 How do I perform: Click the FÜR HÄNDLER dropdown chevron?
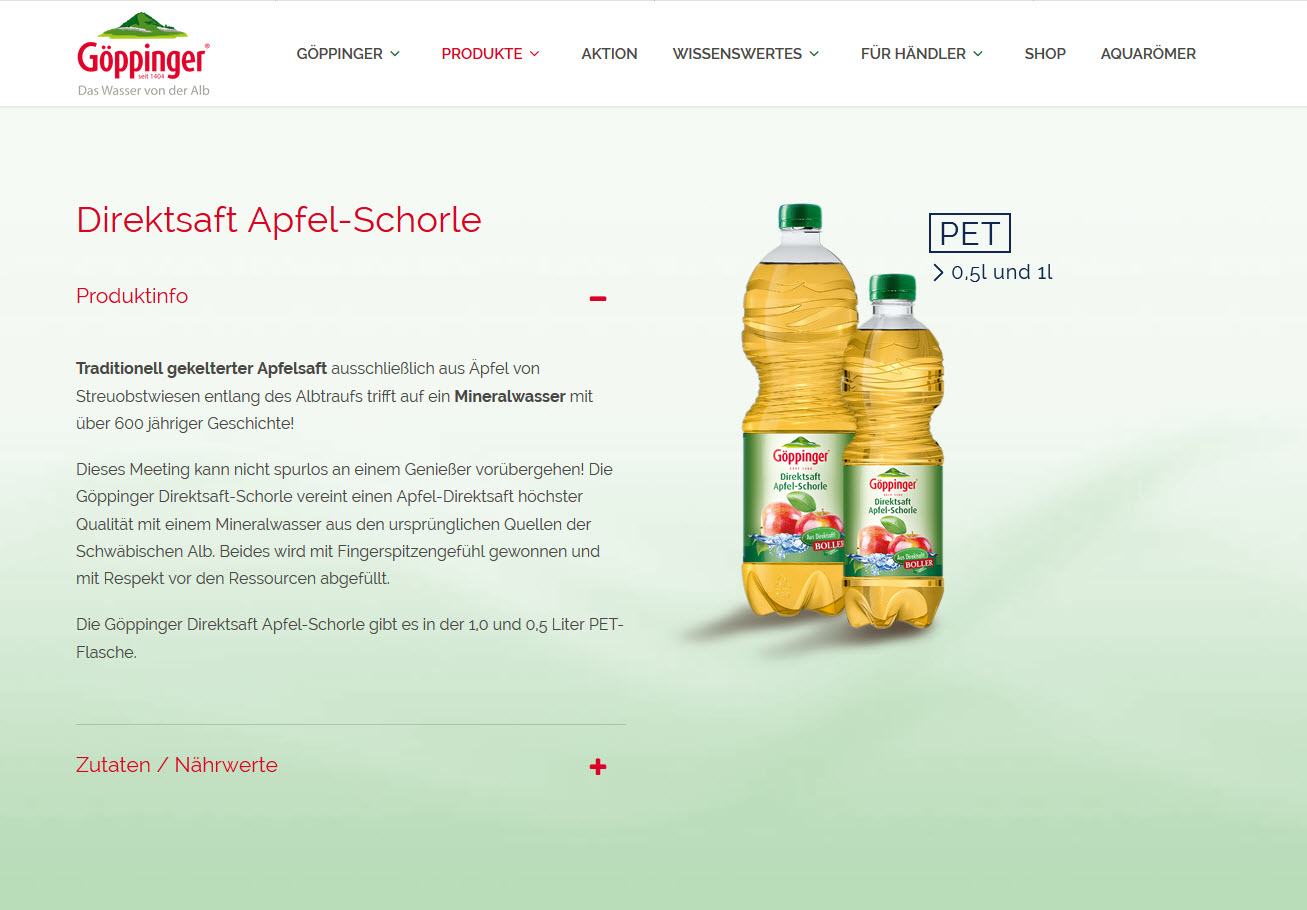coord(978,54)
